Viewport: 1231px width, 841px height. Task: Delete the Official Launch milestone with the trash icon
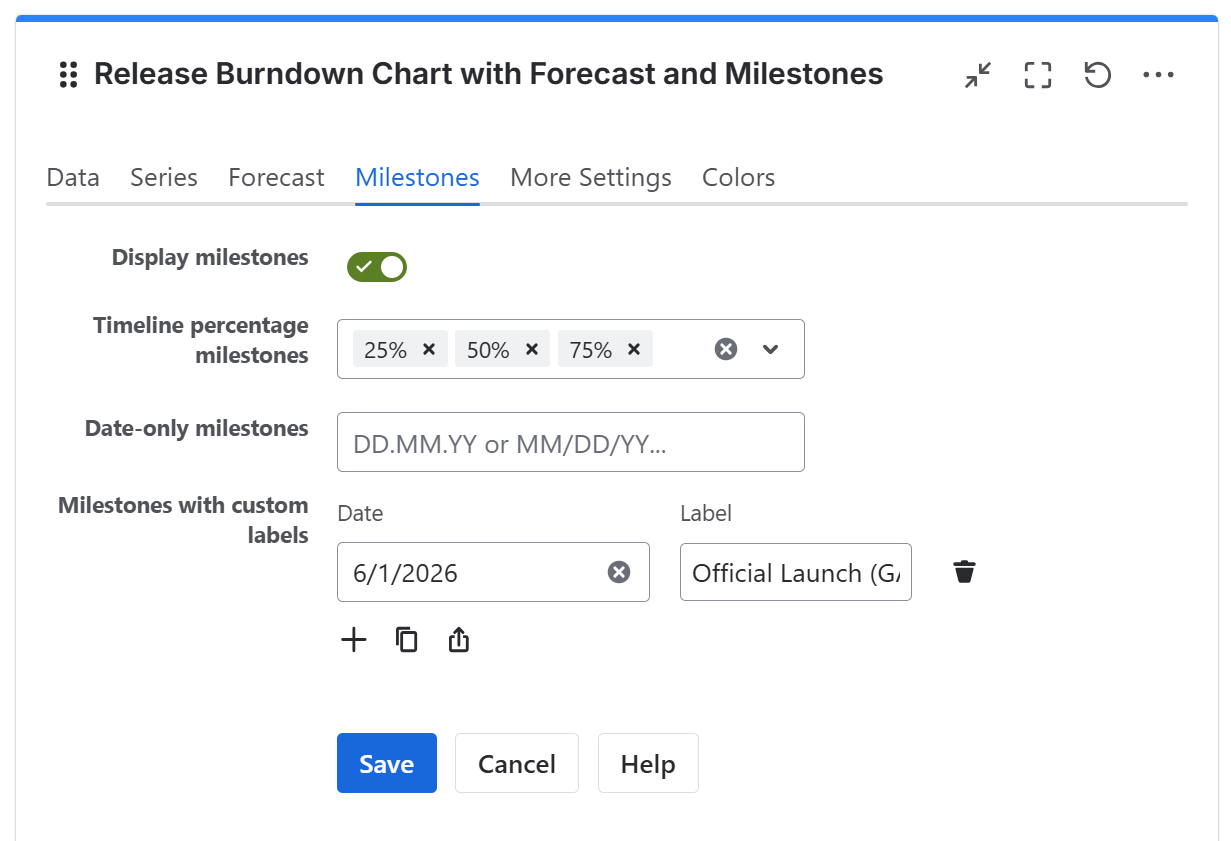coord(963,571)
